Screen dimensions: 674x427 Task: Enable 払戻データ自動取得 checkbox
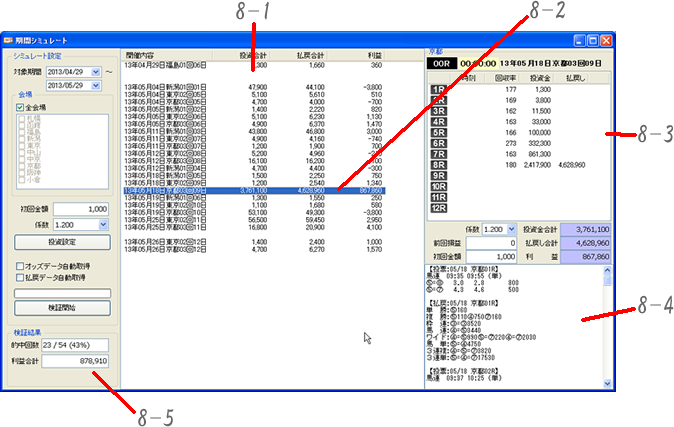click(x=21, y=277)
